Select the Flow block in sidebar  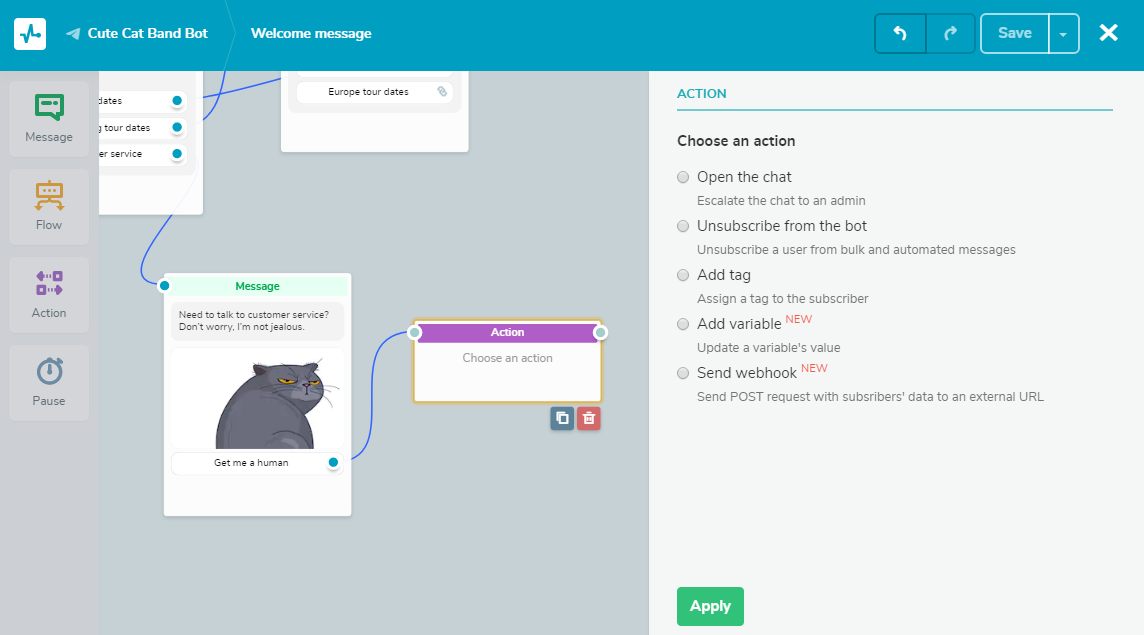[x=49, y=207]
